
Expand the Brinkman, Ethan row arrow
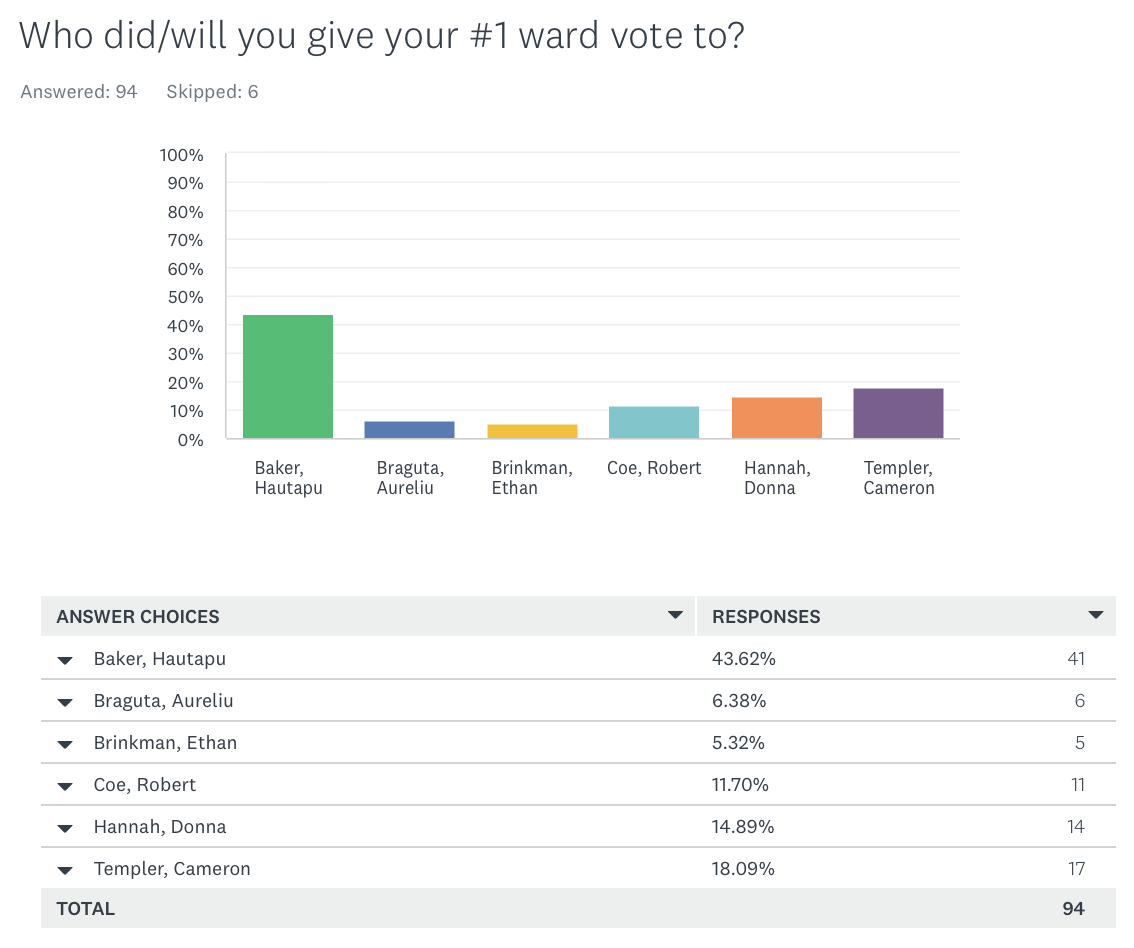click(65, 744)
